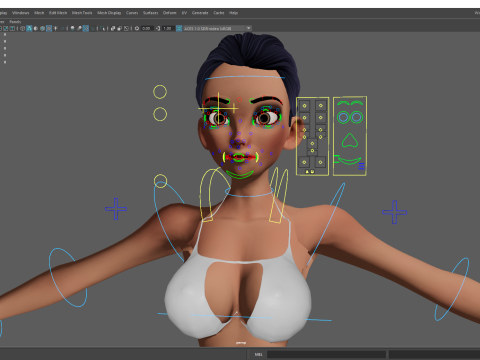This screenshot has height=360, width=480.
Task: Open the Generate menu
Action: pos(200,13)
